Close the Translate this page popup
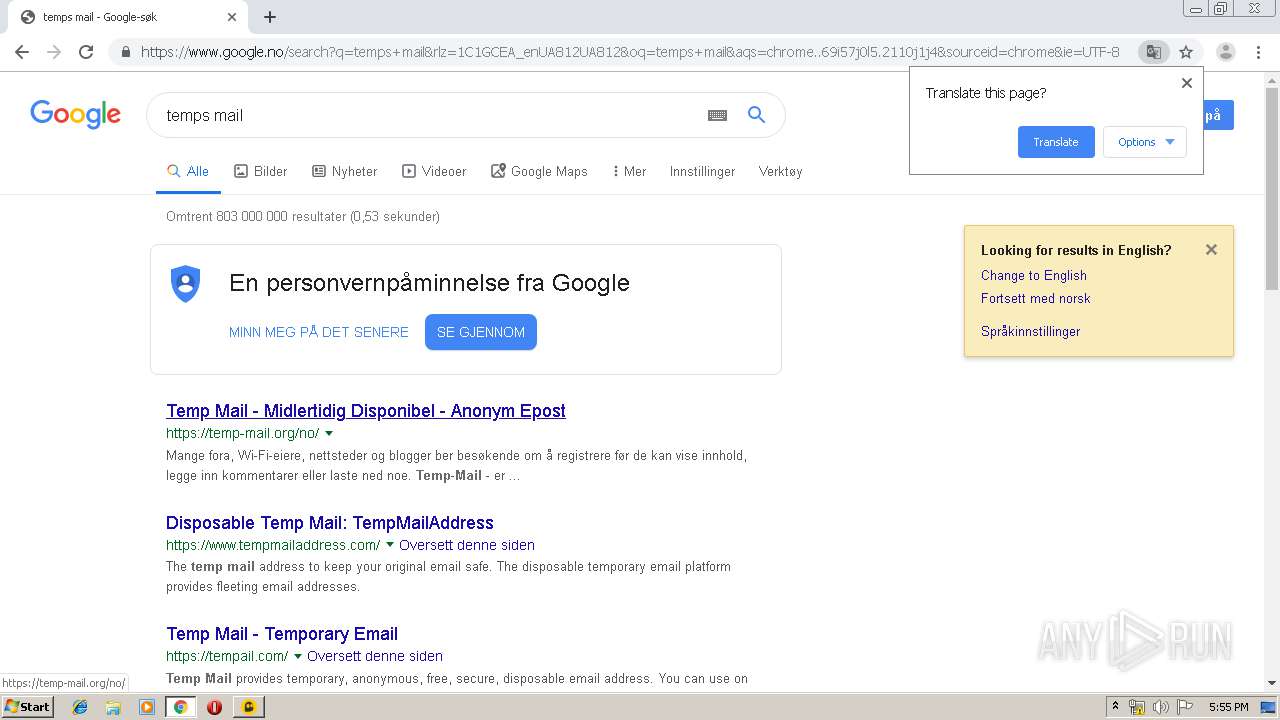This screenshot has width=1280, height=720. [1187, 83]
